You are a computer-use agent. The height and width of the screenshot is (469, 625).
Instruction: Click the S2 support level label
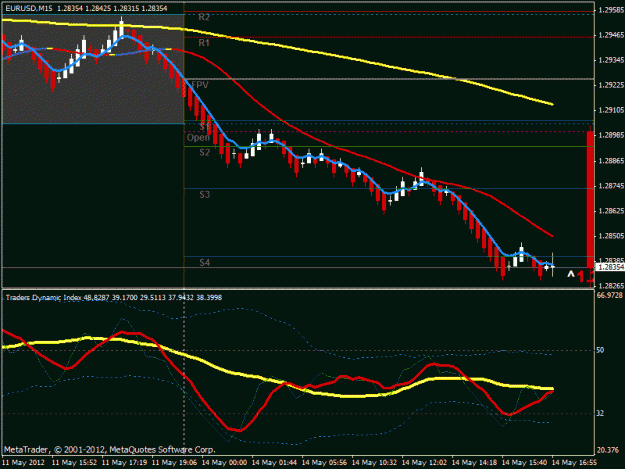[x=205, y=152]
